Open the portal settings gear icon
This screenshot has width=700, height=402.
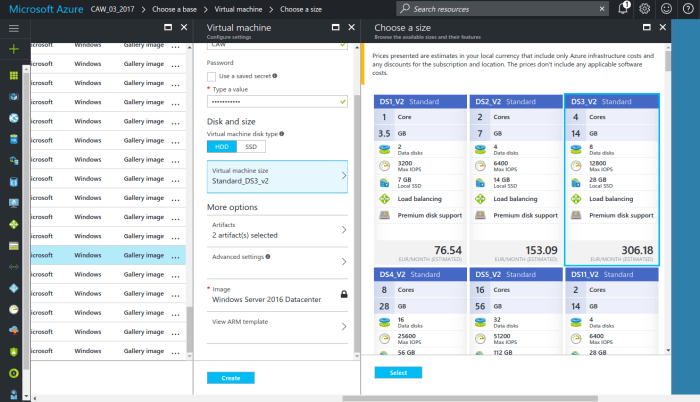(x=645, y=8)
